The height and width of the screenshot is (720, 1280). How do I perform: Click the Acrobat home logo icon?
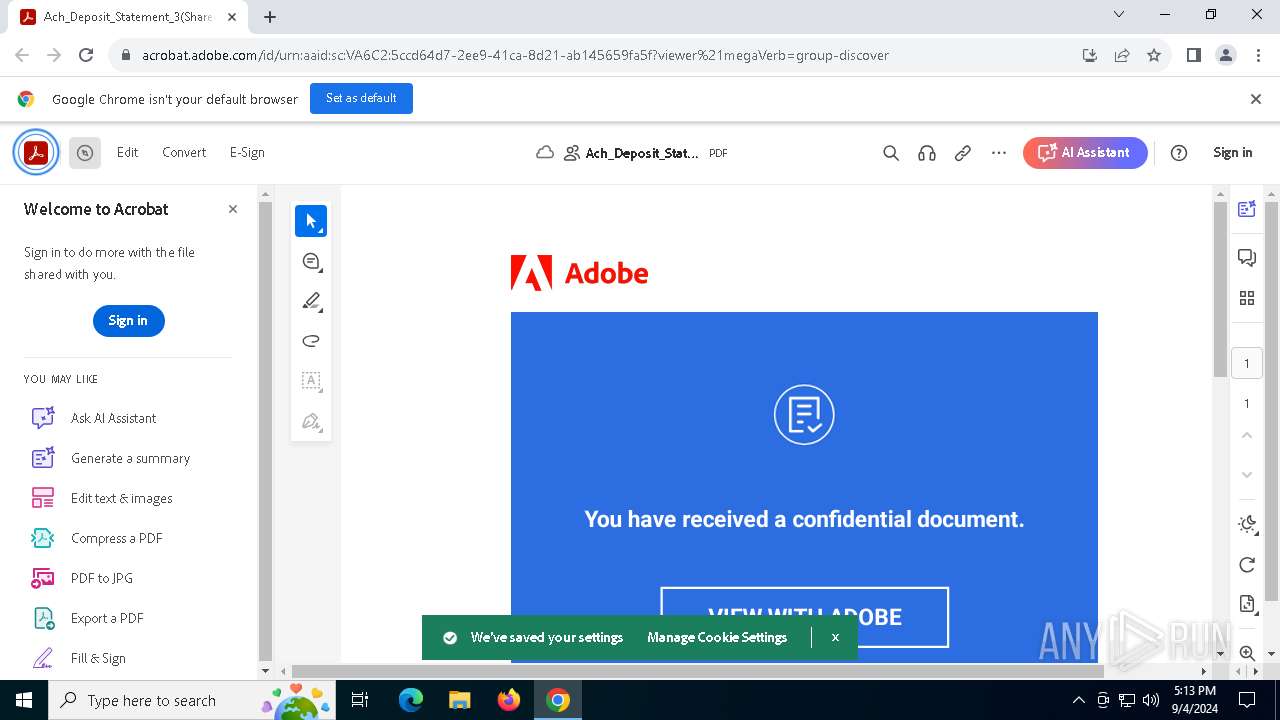point(36,153)
